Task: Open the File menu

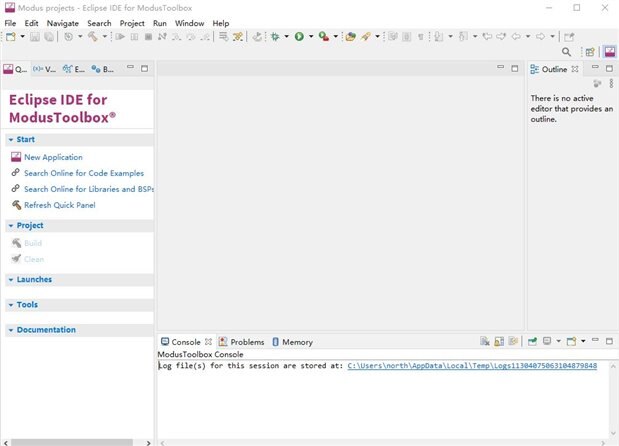Action: (x=10, y=23)
